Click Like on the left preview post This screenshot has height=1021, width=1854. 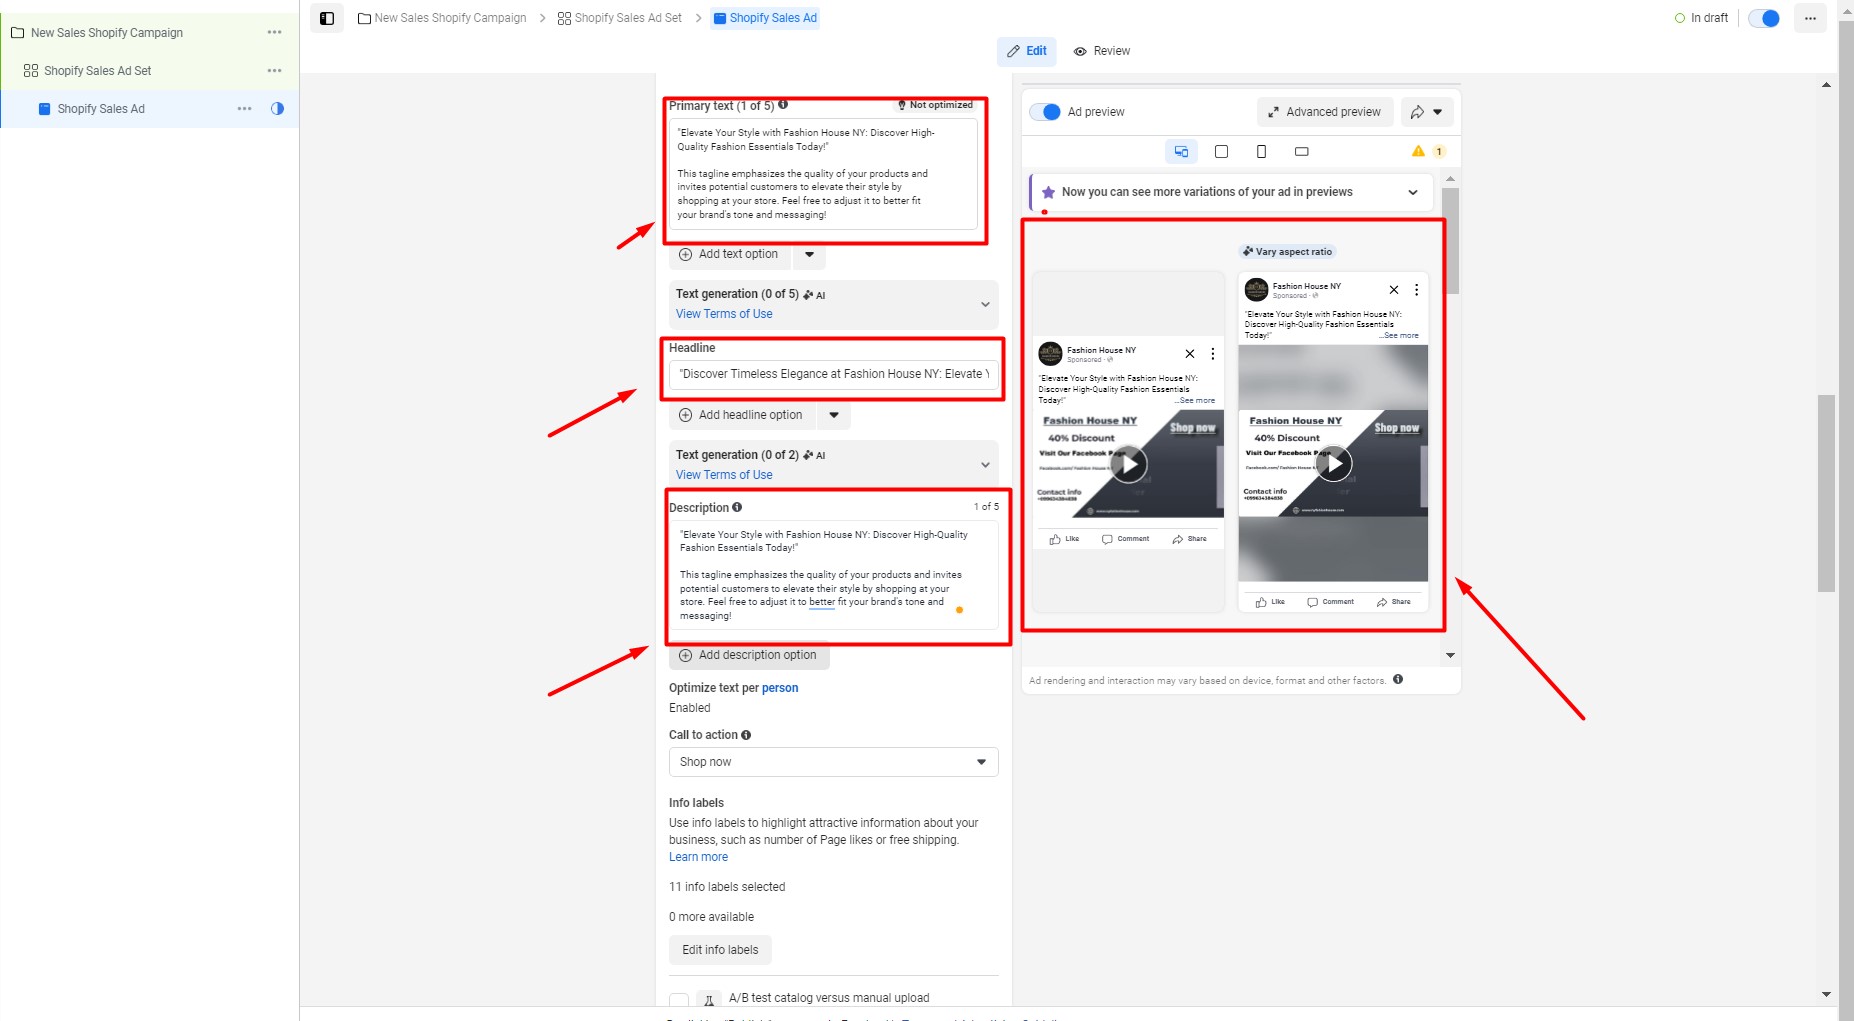click(x=1064, y=539)
